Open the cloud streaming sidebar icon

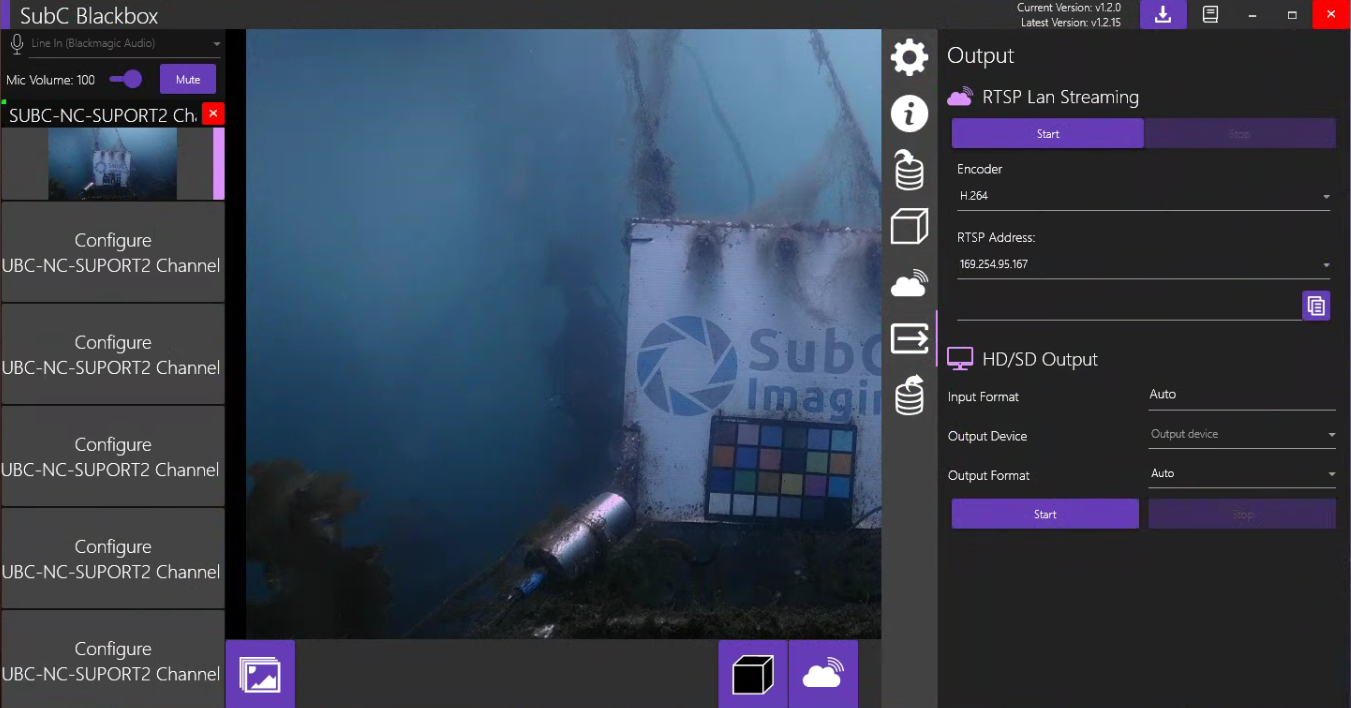pyautogui.click(x=909, y=285)
